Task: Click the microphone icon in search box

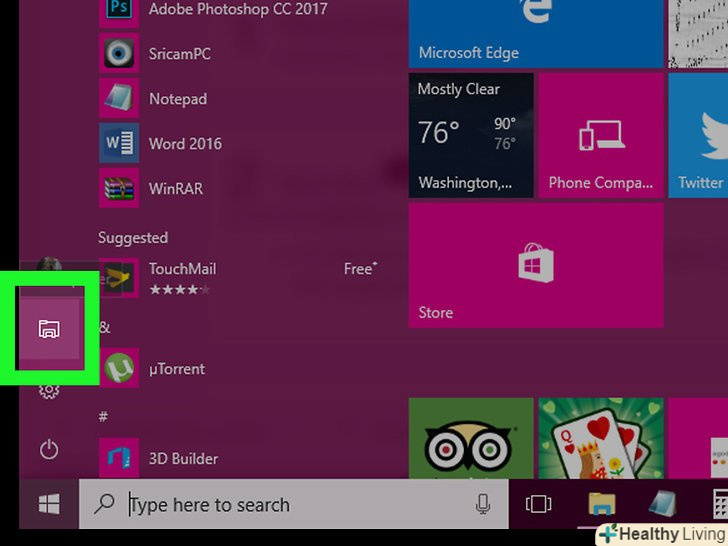Action: pos(482,504)
